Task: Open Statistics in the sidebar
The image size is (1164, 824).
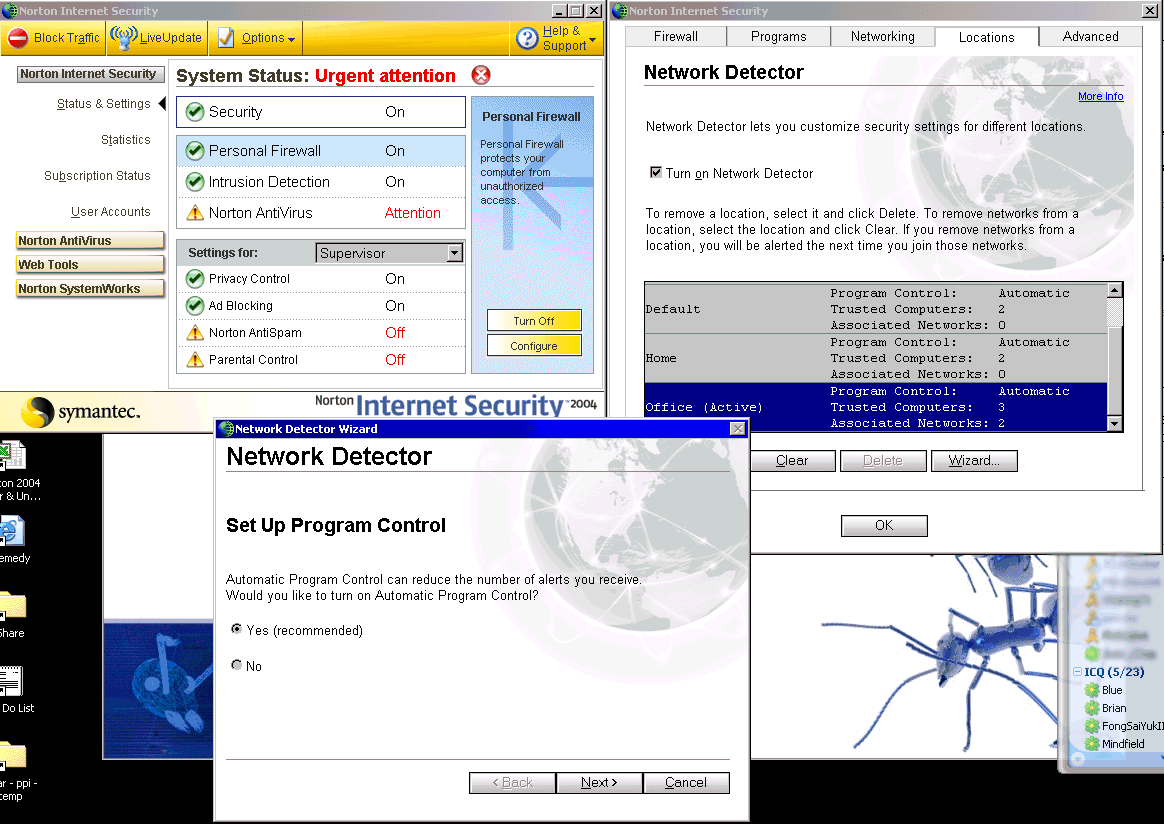Action: pyautogui.click(x=125, y=140)
